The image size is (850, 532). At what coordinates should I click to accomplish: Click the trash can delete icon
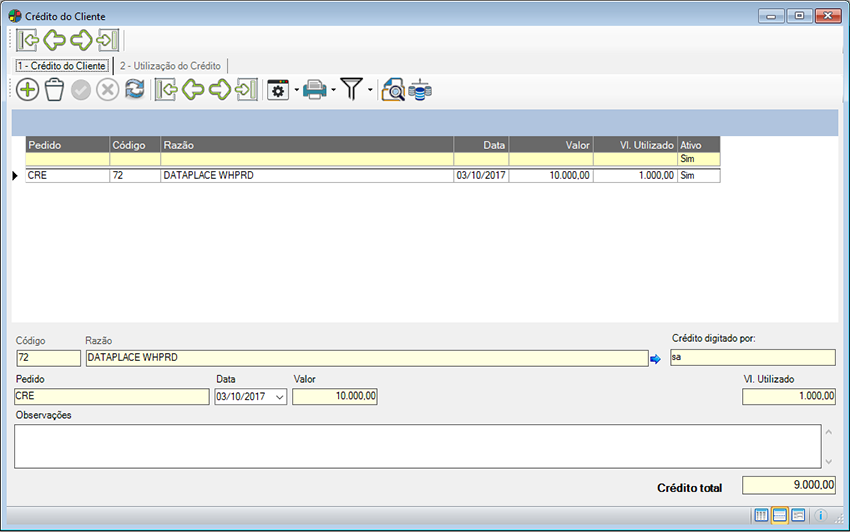pos(54,90)
